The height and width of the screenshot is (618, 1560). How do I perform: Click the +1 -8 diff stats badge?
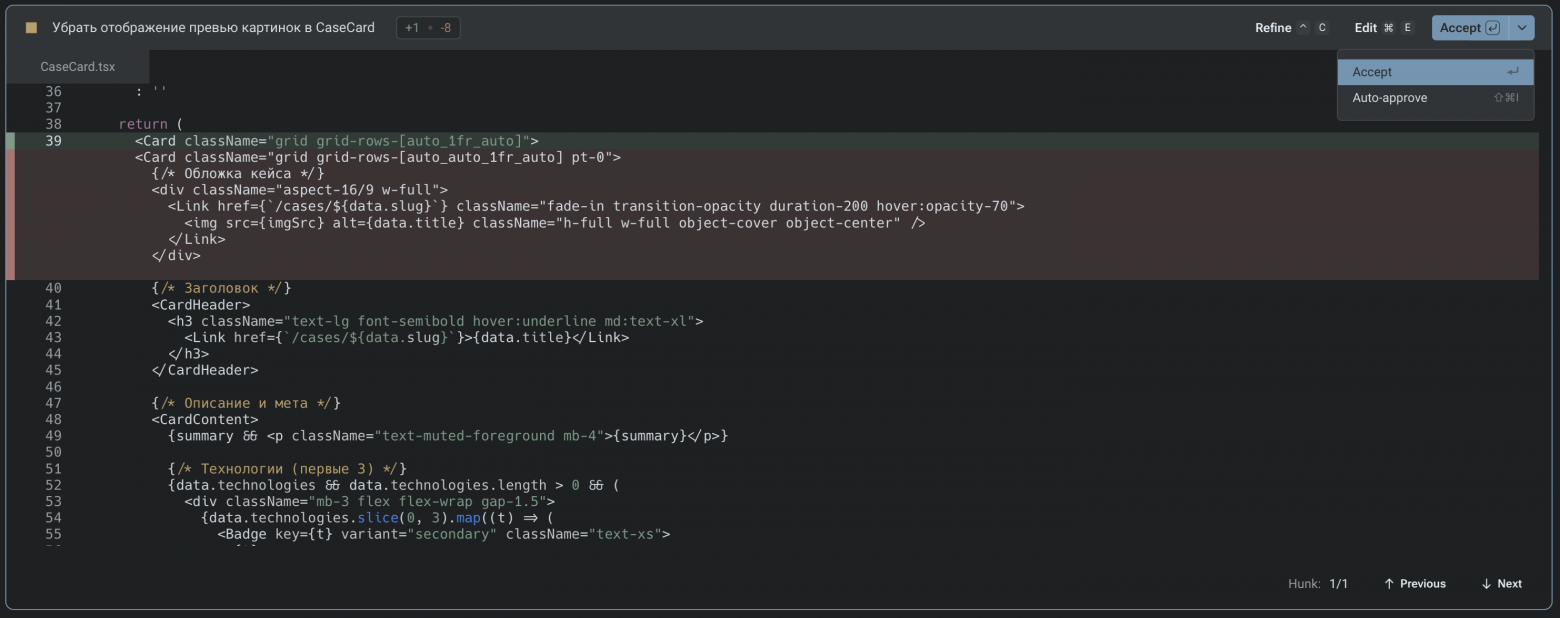pyautogui.click(x=428, y=28)
